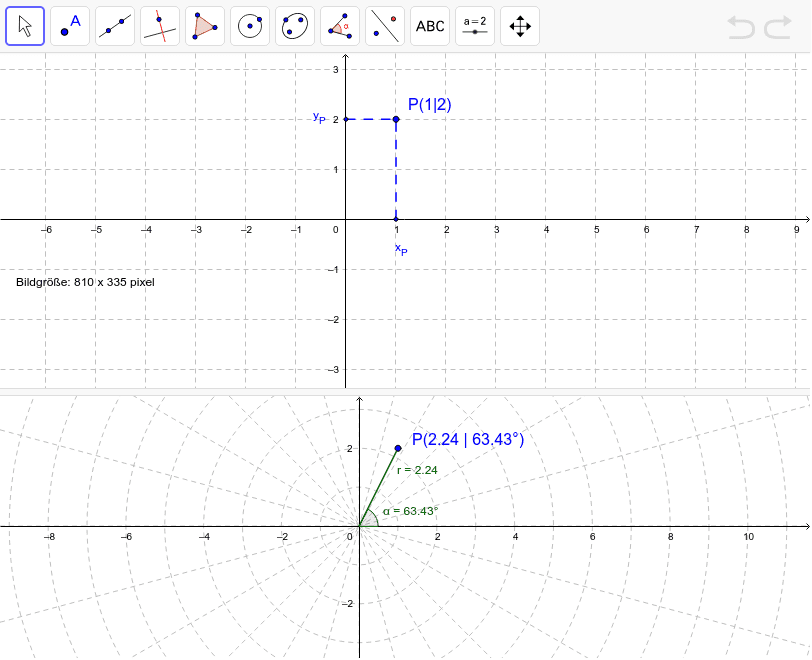Click the shaded angle α sector

[369, 520]
